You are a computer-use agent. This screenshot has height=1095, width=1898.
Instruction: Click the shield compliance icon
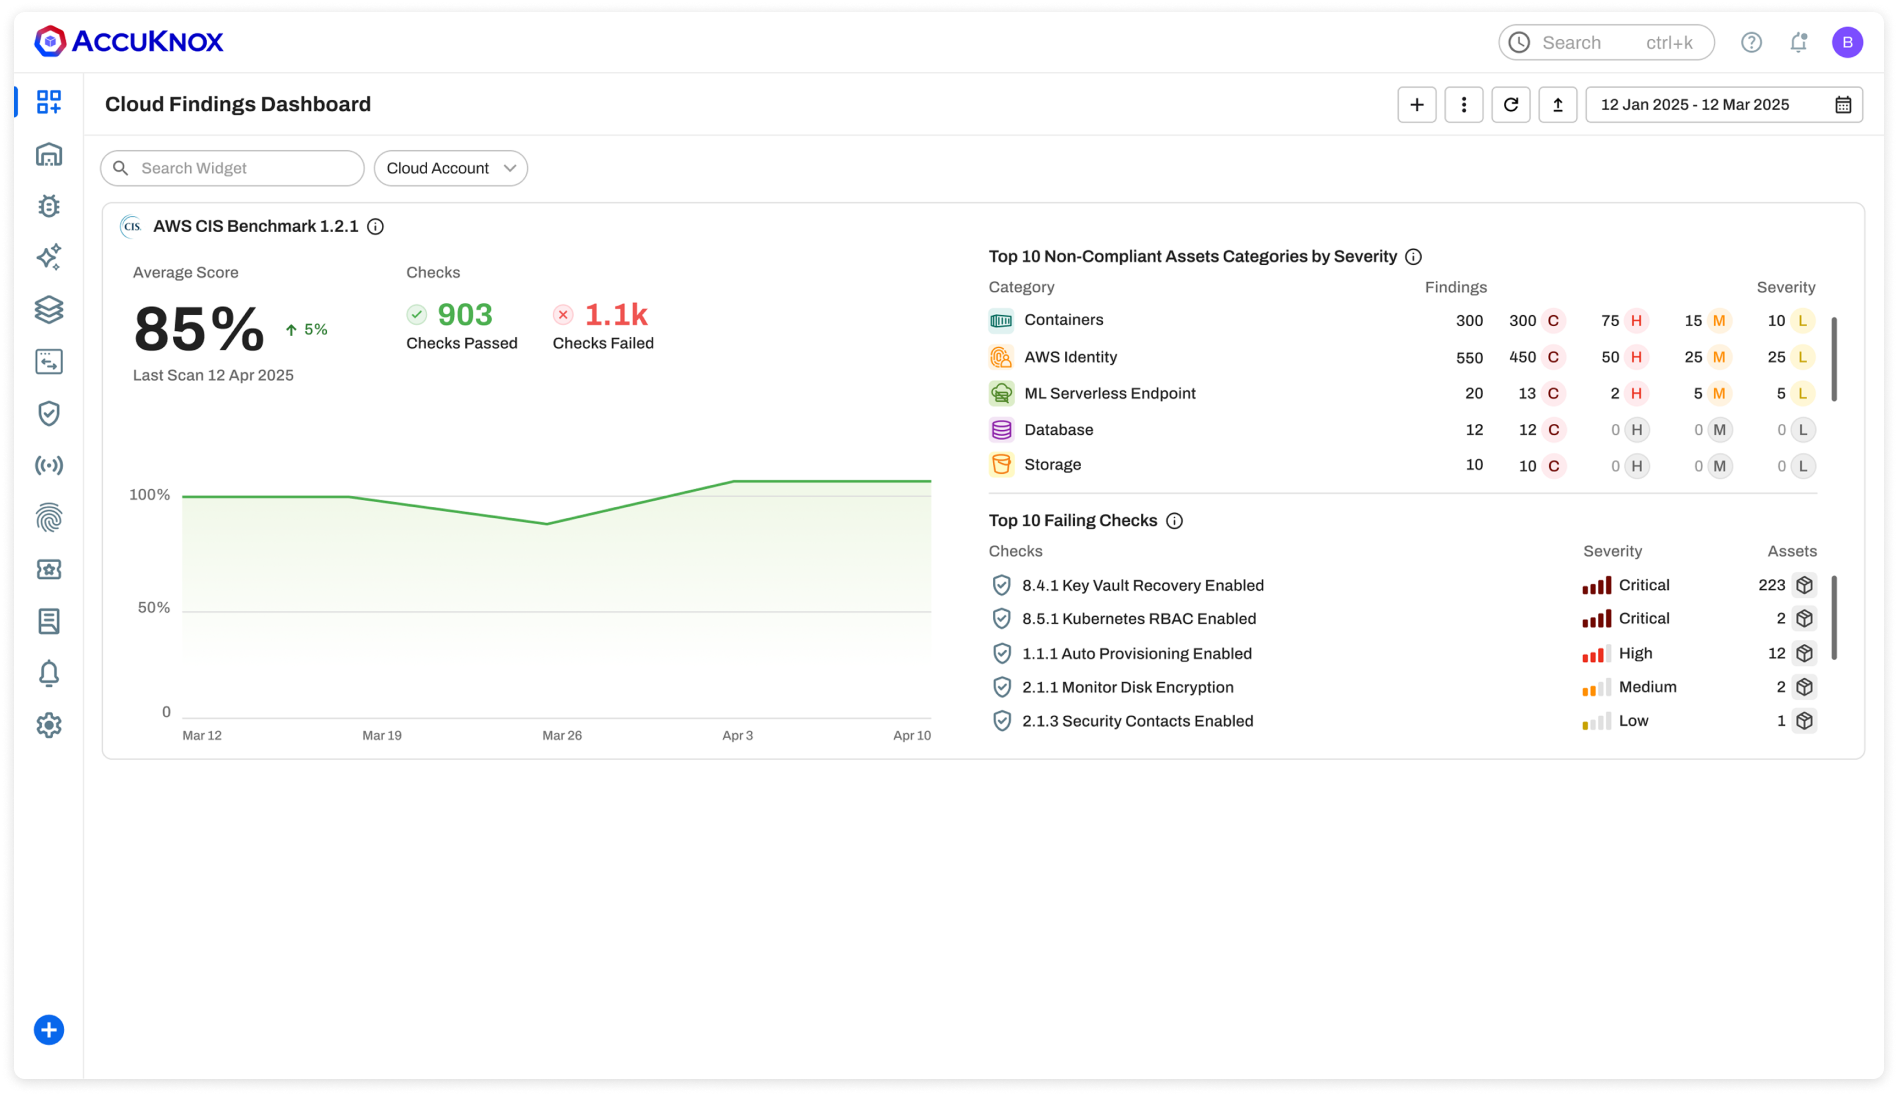[48, 413]
